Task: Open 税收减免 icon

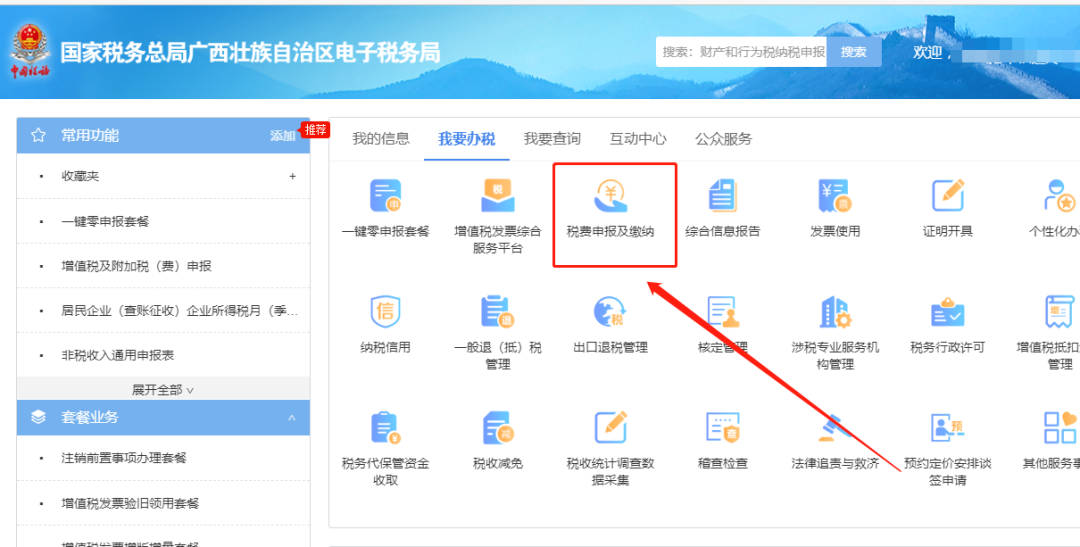Action: (x=497, y=428)
